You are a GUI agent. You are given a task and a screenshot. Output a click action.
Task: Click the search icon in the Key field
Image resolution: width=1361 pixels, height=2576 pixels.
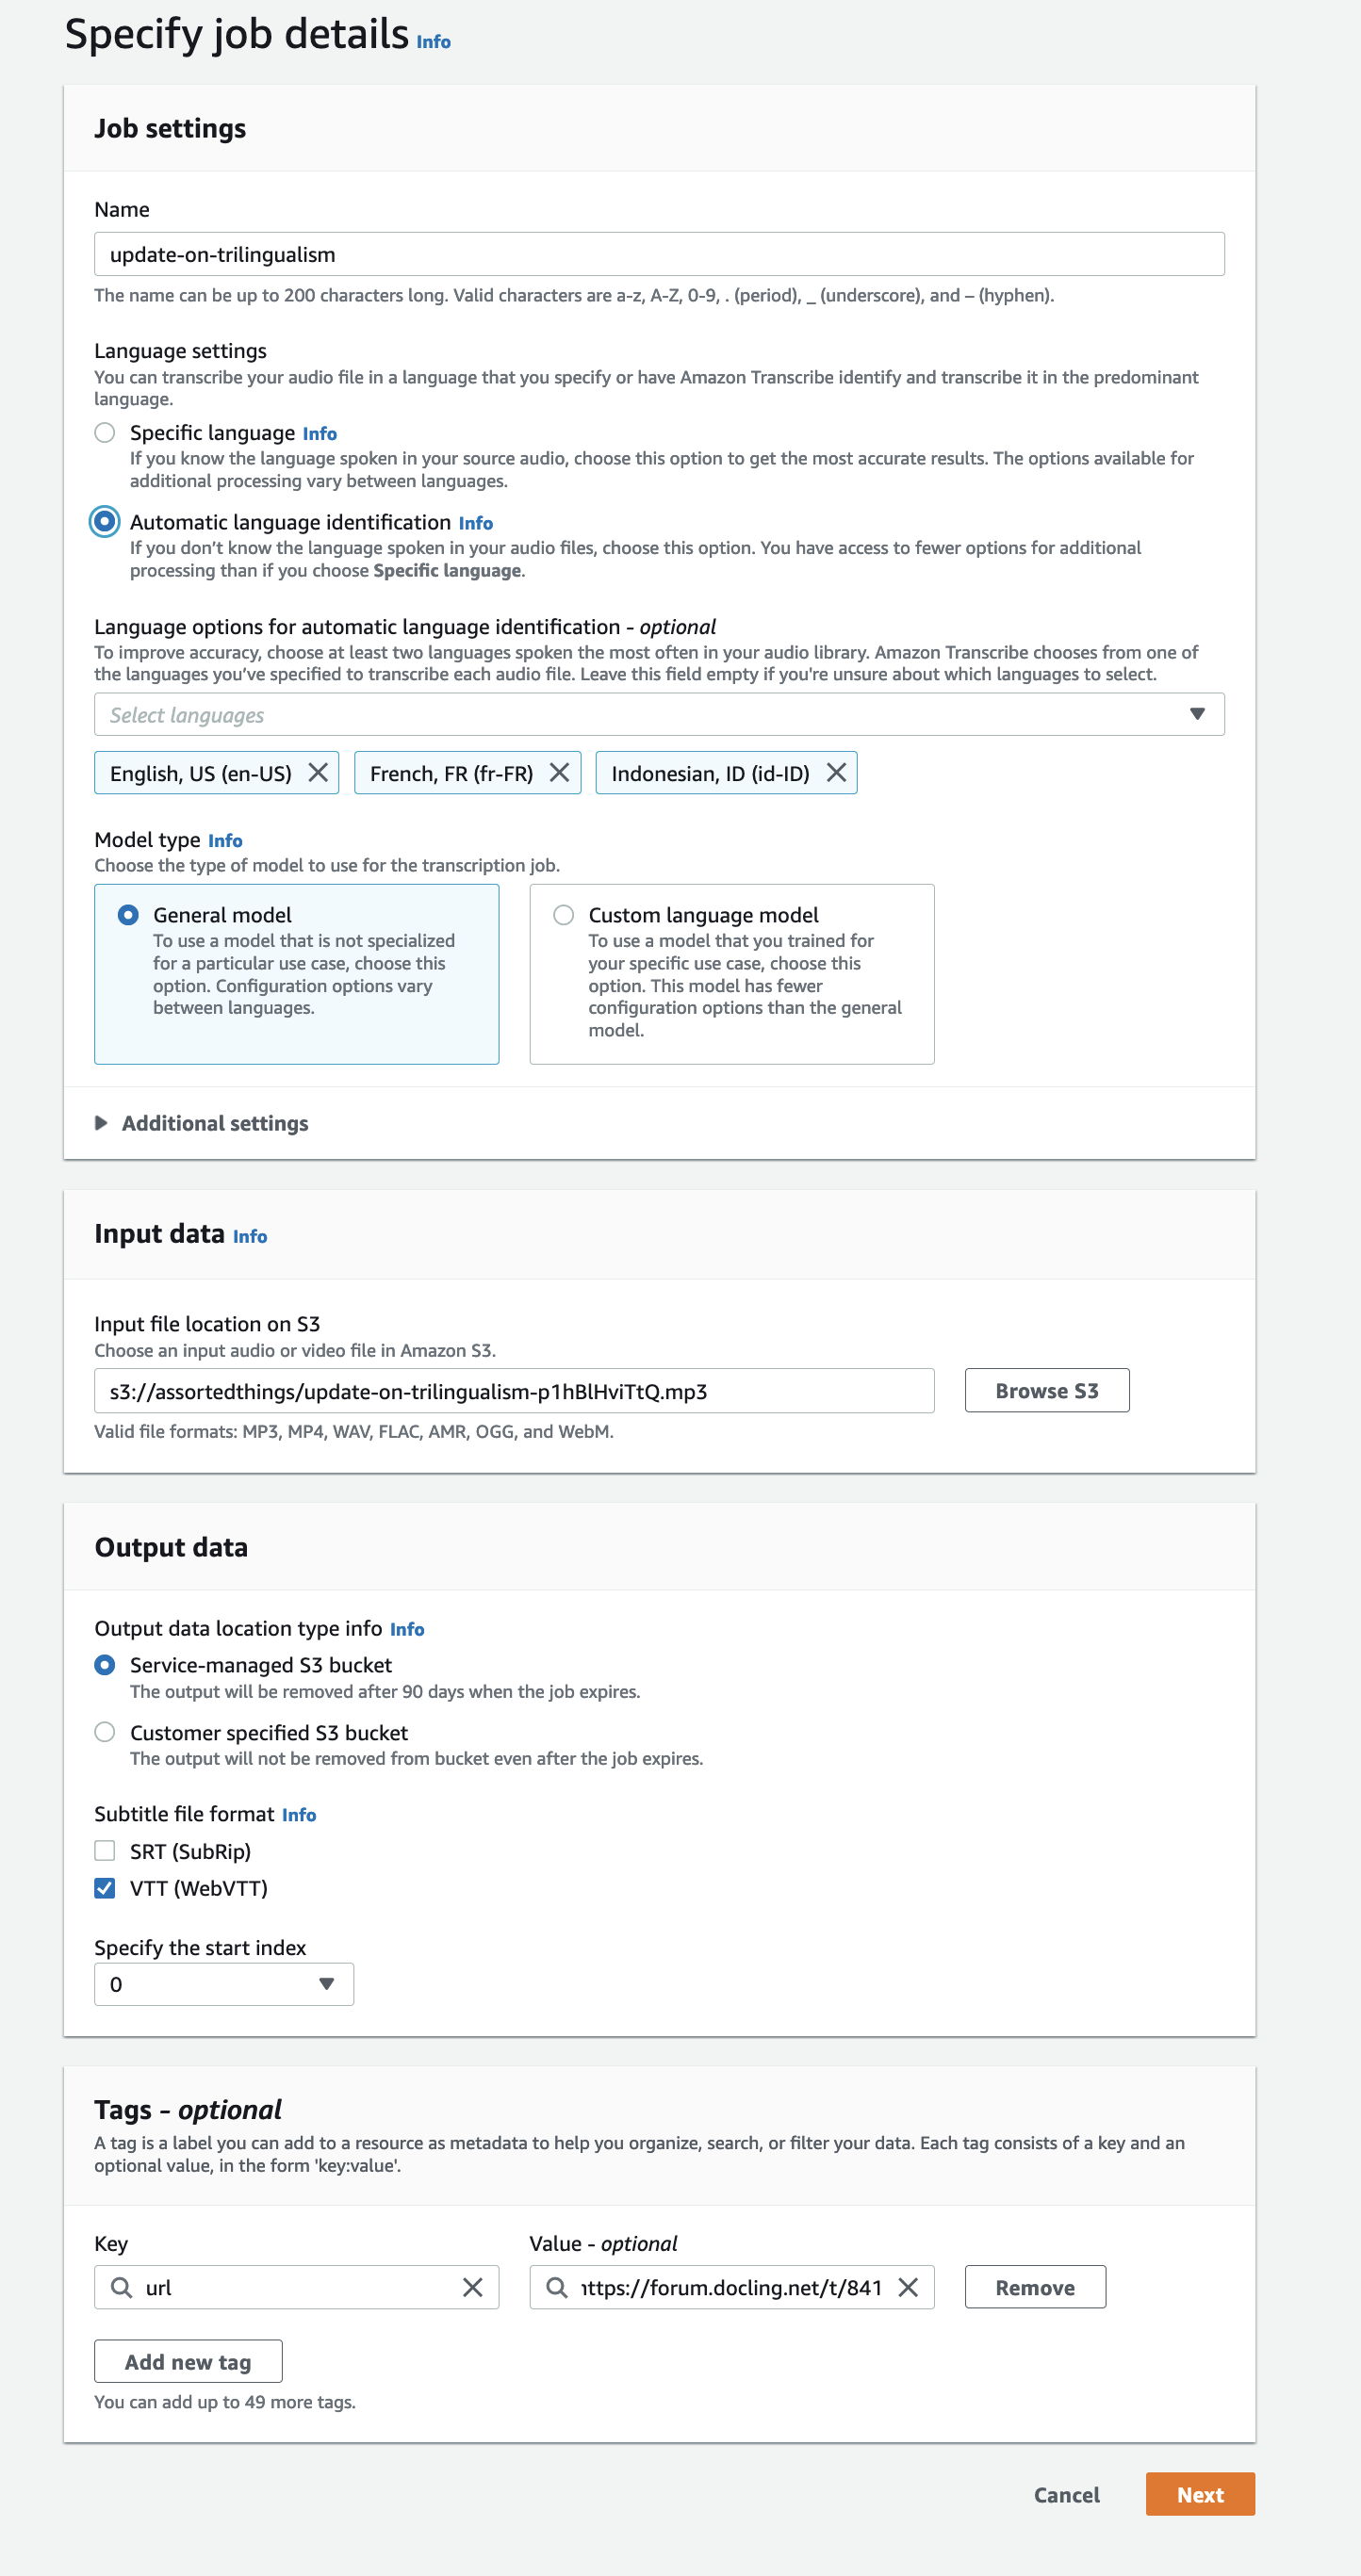tap(121, 2286)
